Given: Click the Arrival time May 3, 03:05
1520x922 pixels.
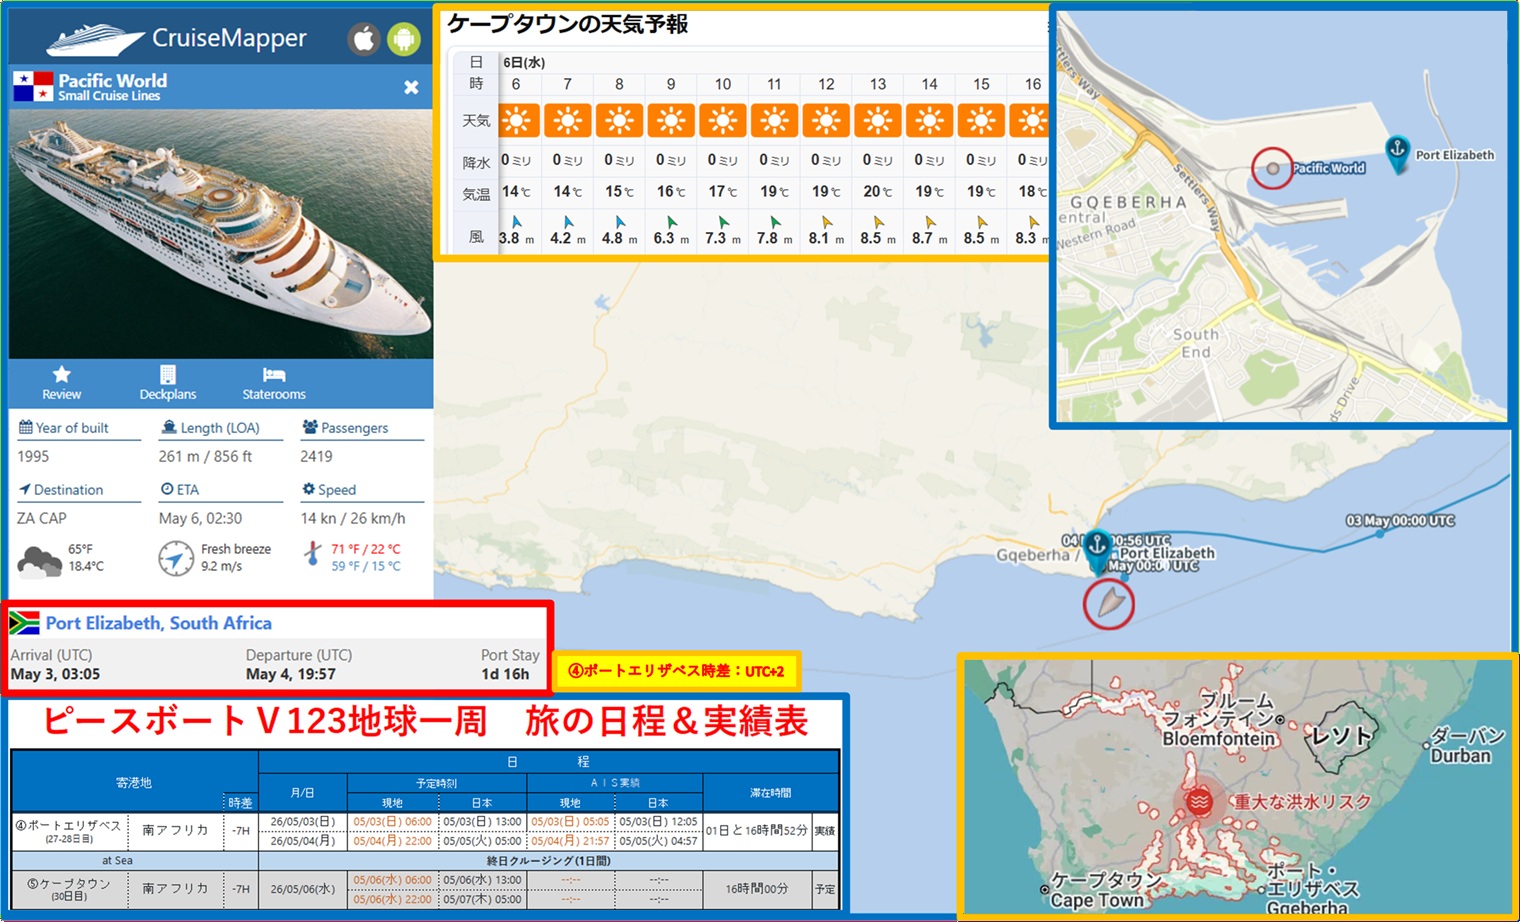Looking at the screenshot, I should (x=55, y=674).
